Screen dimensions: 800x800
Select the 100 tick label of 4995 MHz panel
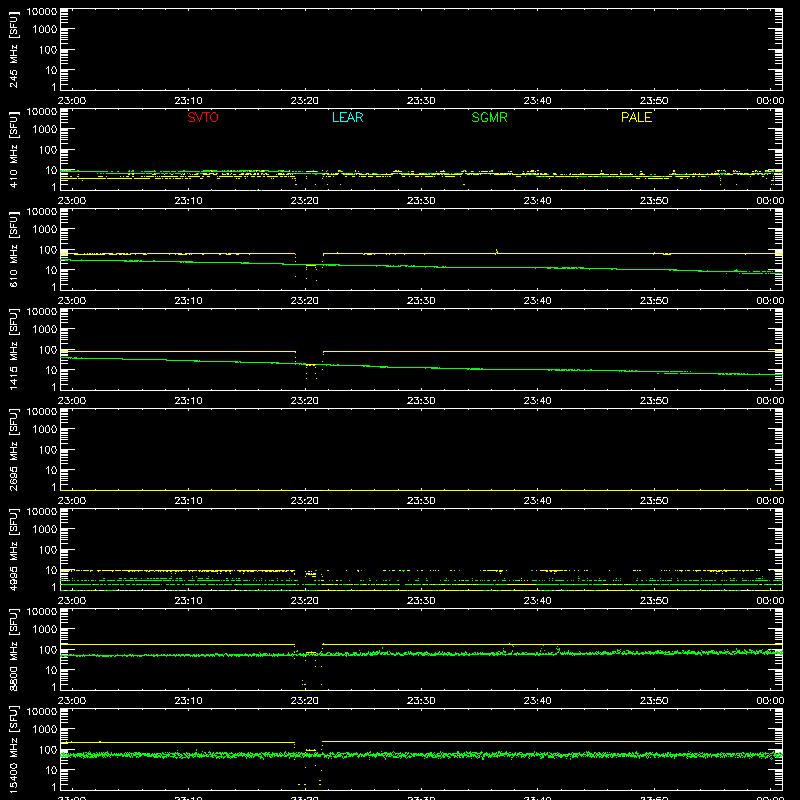point(47,550)
